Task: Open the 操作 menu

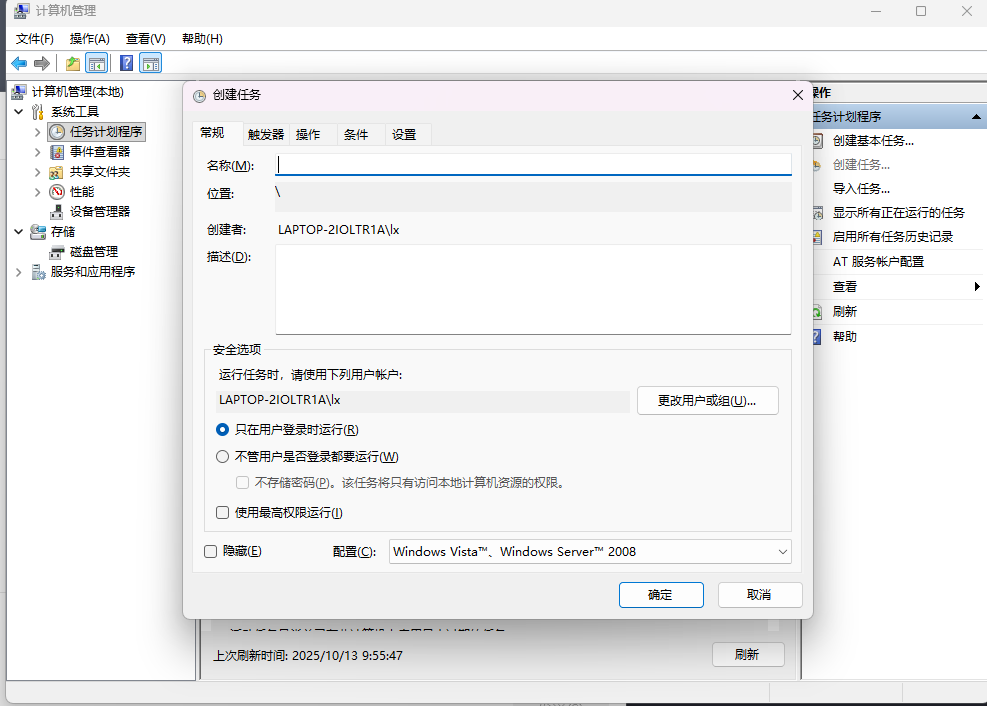Action: pos(90,38)
